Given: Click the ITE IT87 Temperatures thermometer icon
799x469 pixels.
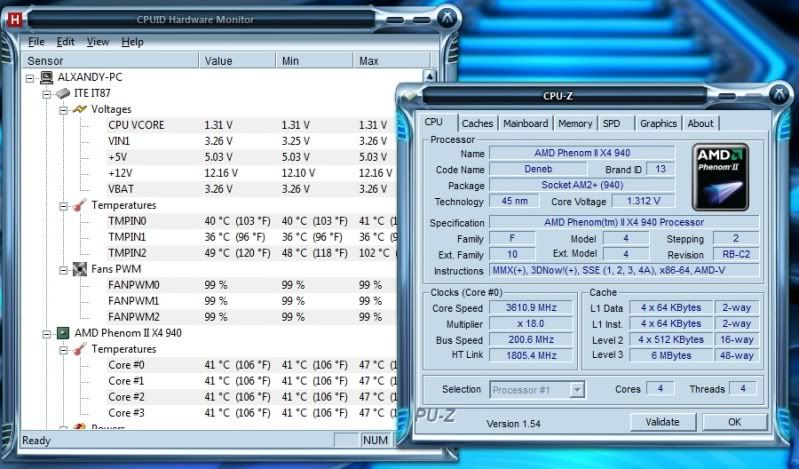Looking at the screenshot, I should (79, 205).
